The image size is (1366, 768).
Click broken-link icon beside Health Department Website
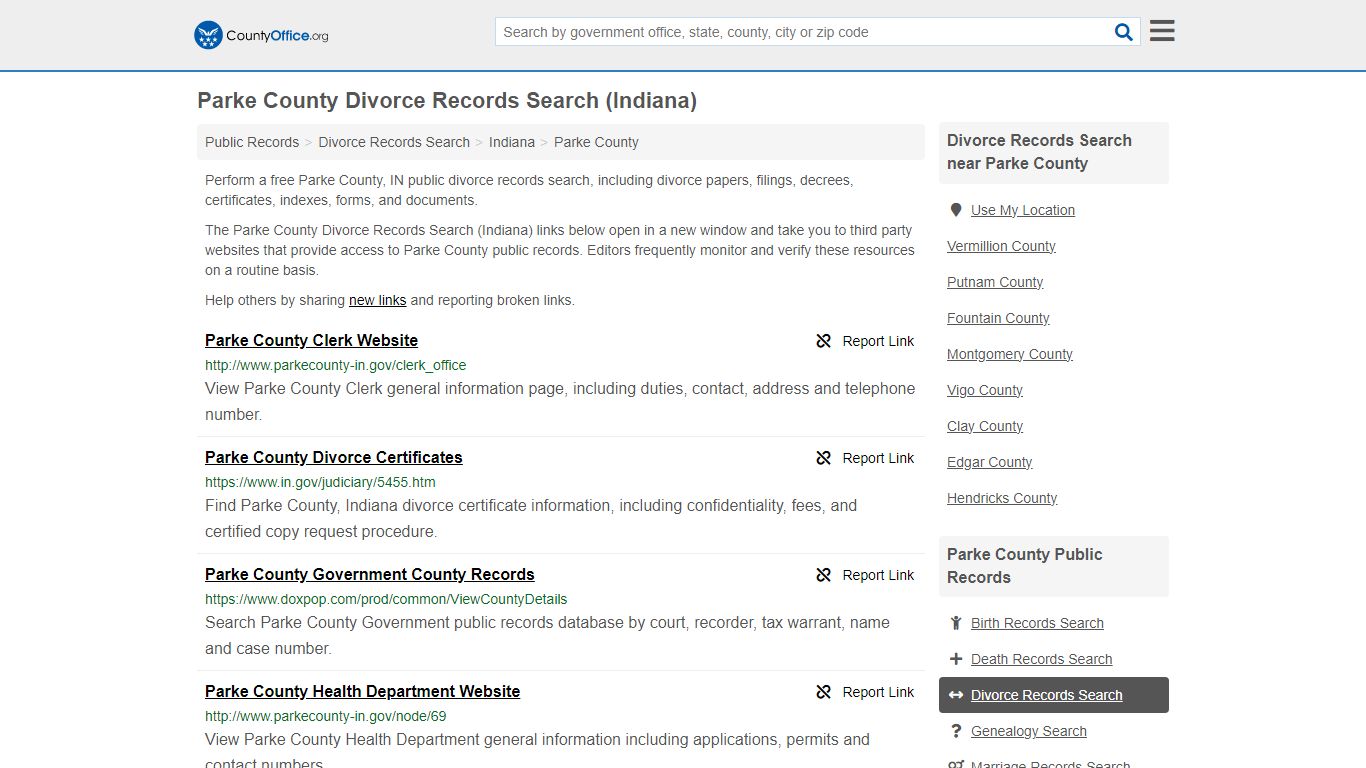tap(824, 692)
